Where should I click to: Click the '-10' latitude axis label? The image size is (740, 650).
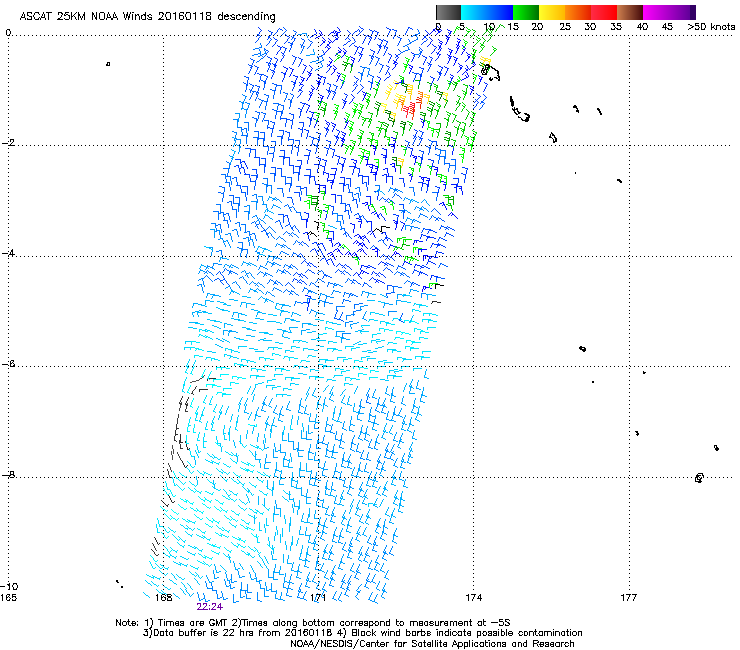9,586
